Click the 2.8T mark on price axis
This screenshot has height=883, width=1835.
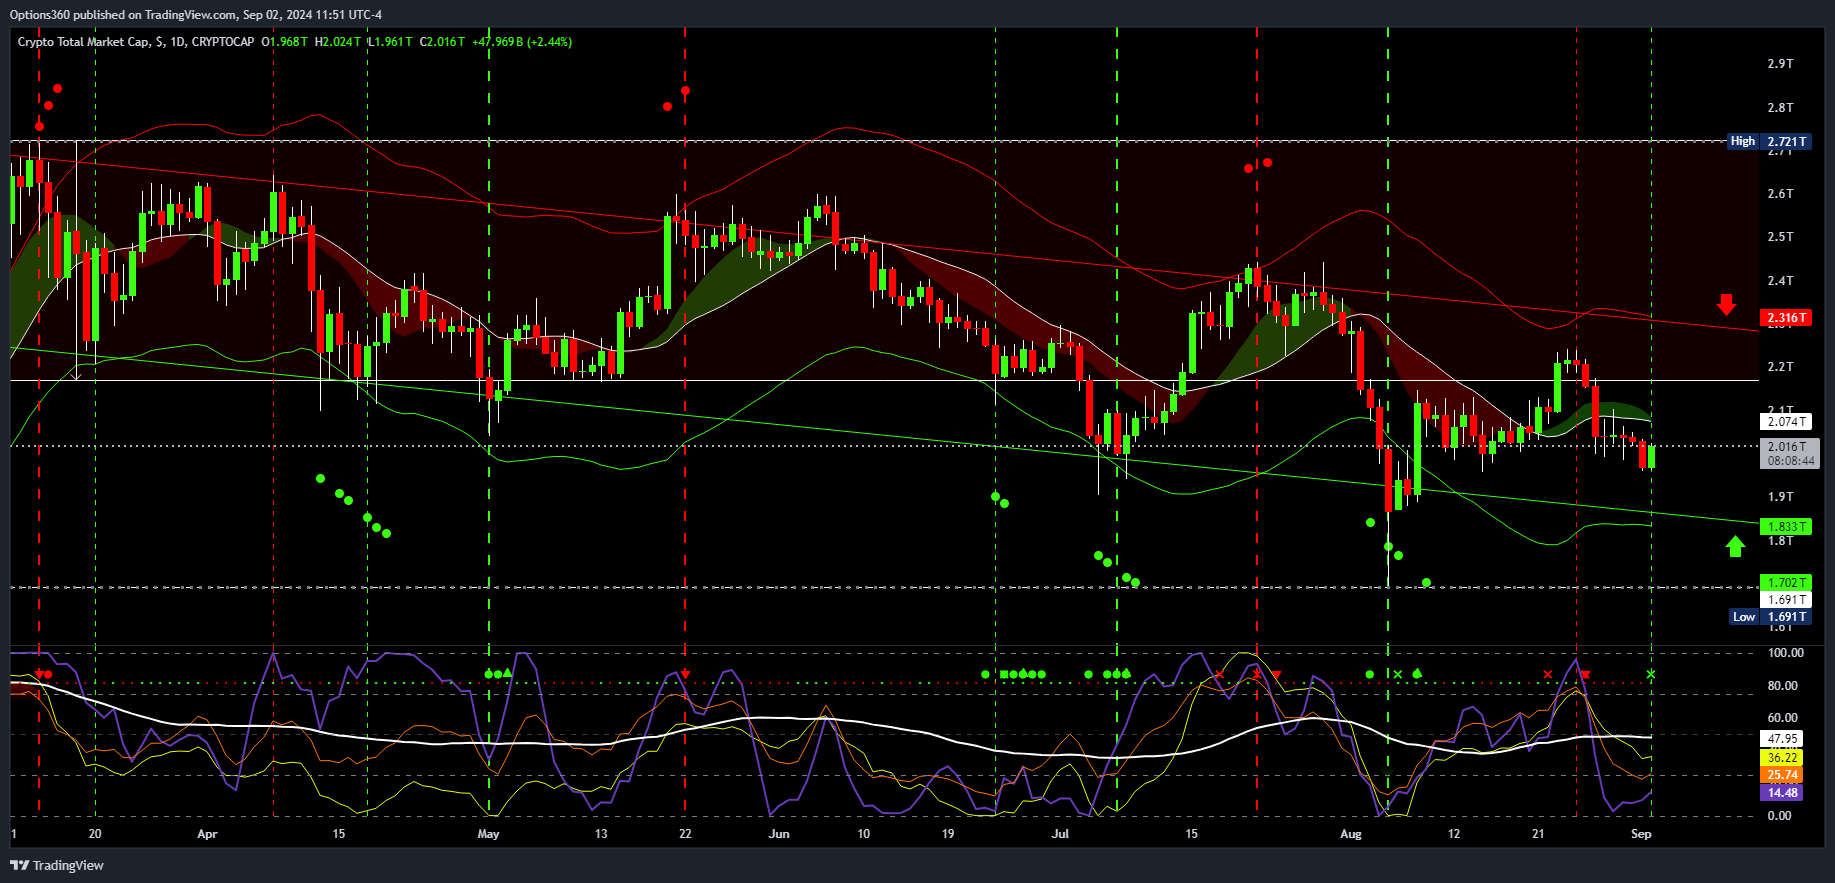pos(1780,108)
